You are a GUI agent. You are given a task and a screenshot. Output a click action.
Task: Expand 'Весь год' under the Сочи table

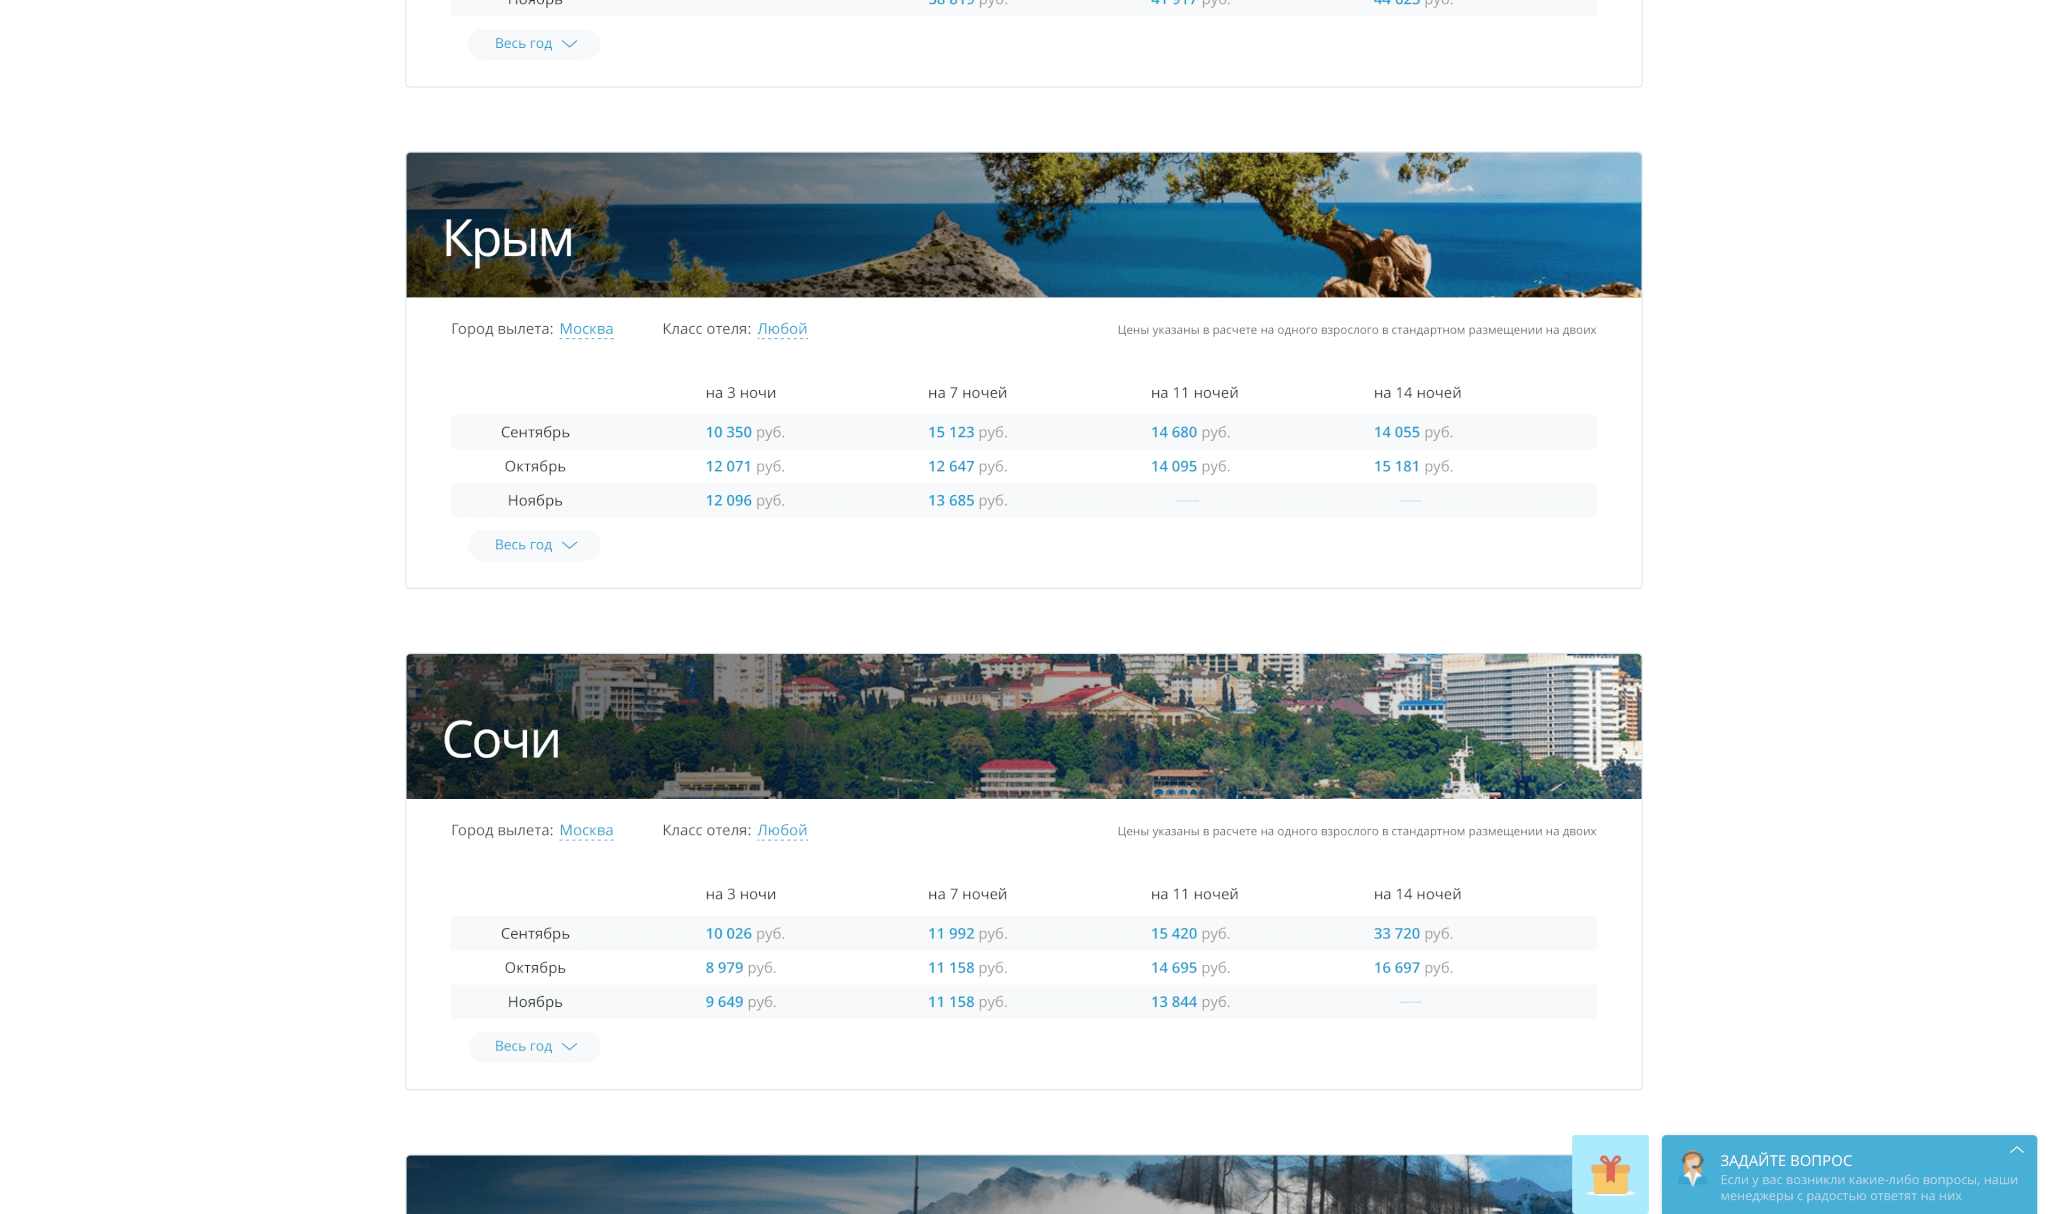click(534, 1046)
